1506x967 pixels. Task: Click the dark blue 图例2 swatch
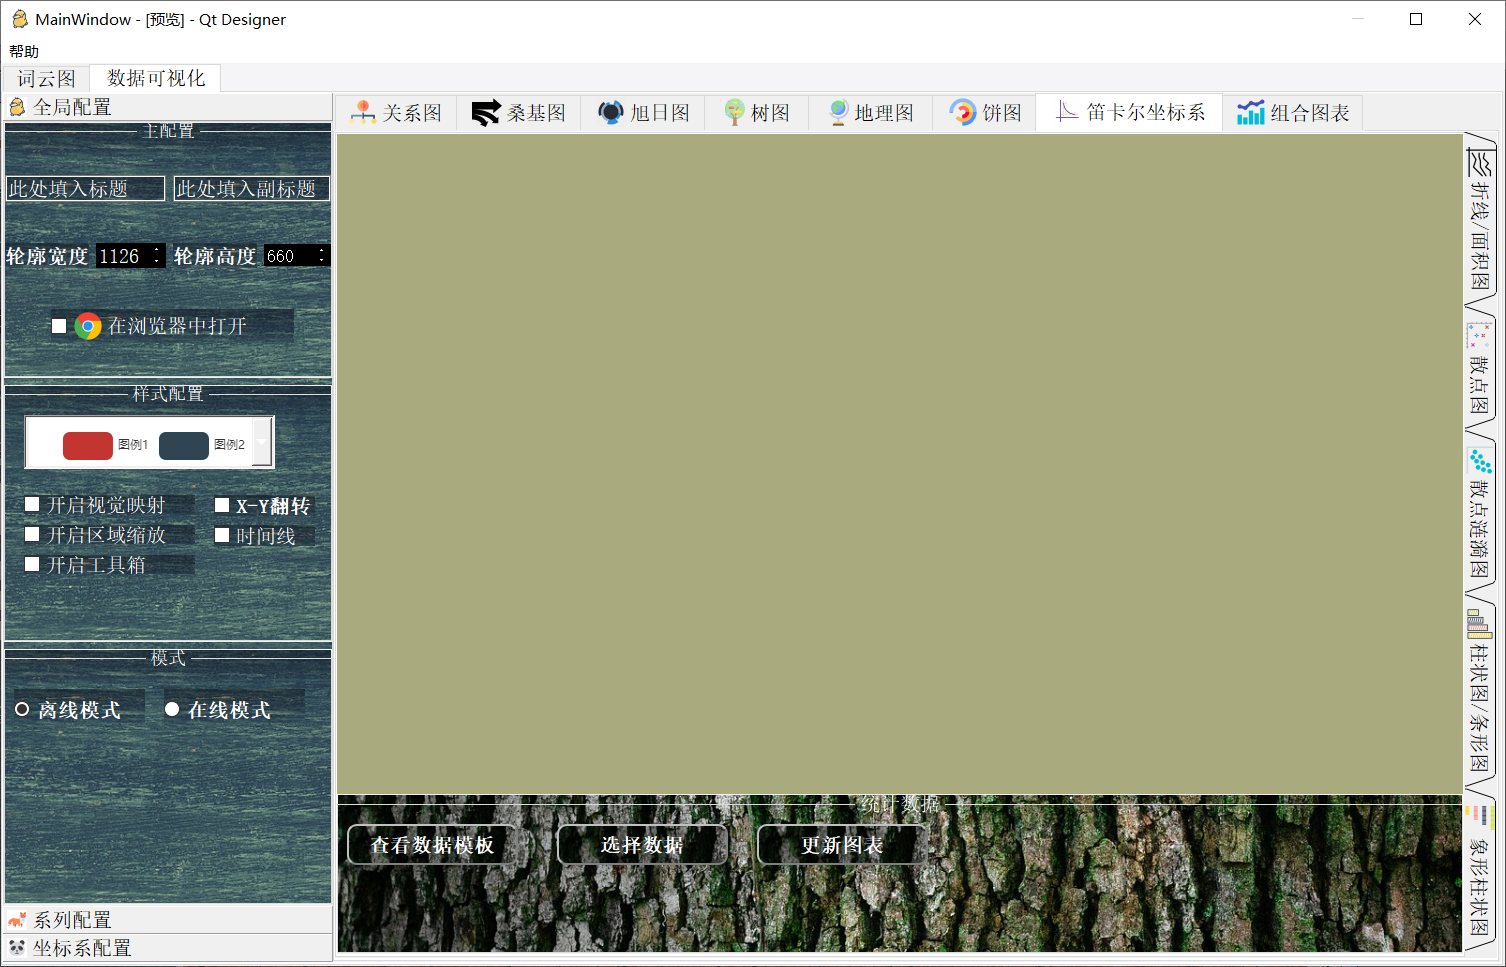click(184, 445)
